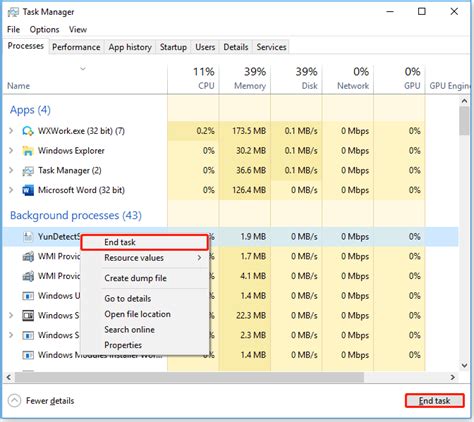Click the Microsoft Word process icon
The image size is (474, 422).
tap(28, 191)
